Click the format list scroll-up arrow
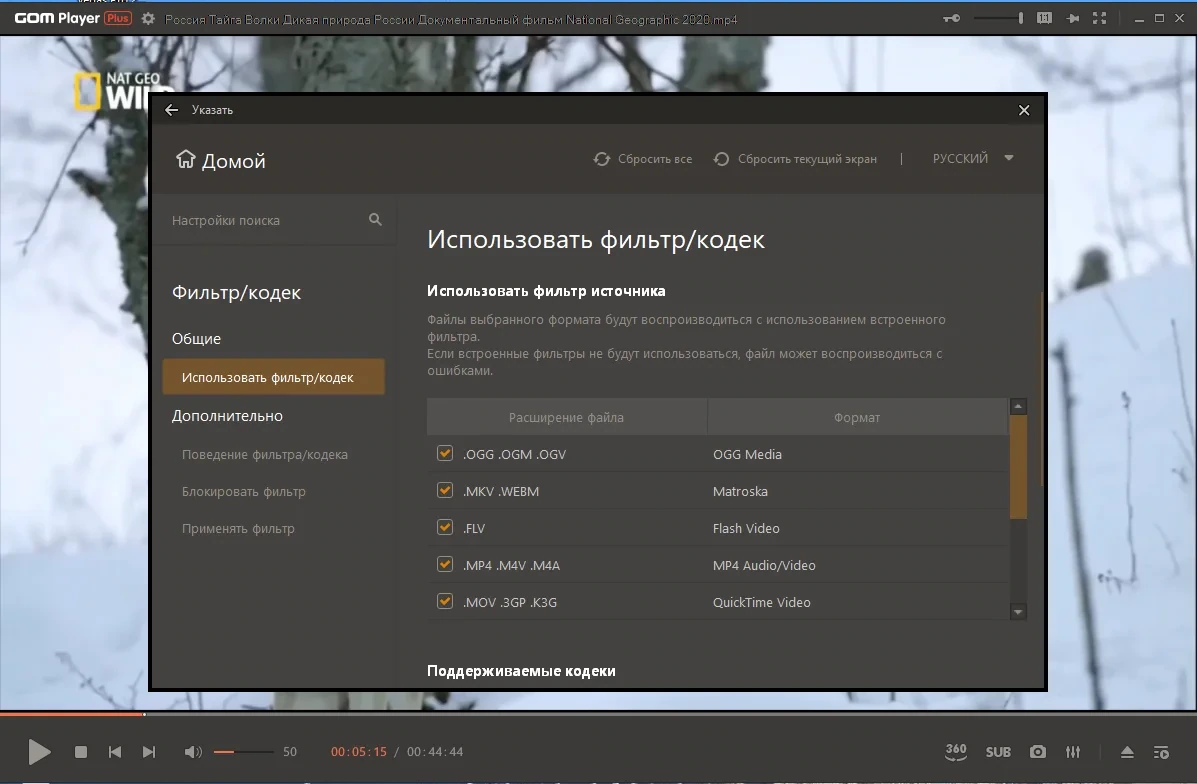 1018,406
